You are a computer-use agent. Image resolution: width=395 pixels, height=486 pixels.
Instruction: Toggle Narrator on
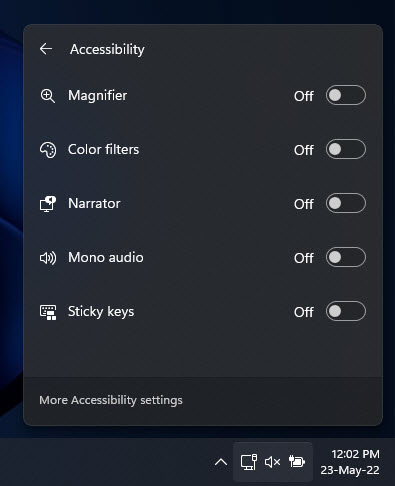[346, 203]
